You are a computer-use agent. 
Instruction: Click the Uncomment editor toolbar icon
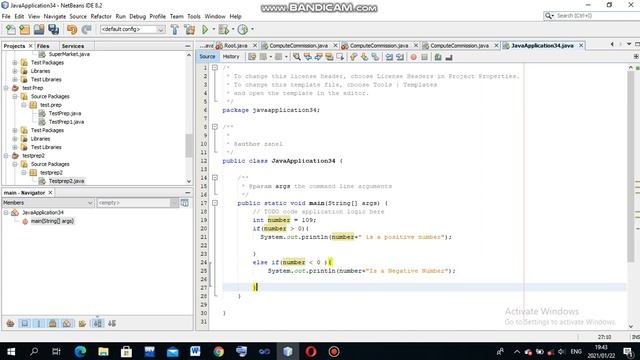click(x=449, y=57)
